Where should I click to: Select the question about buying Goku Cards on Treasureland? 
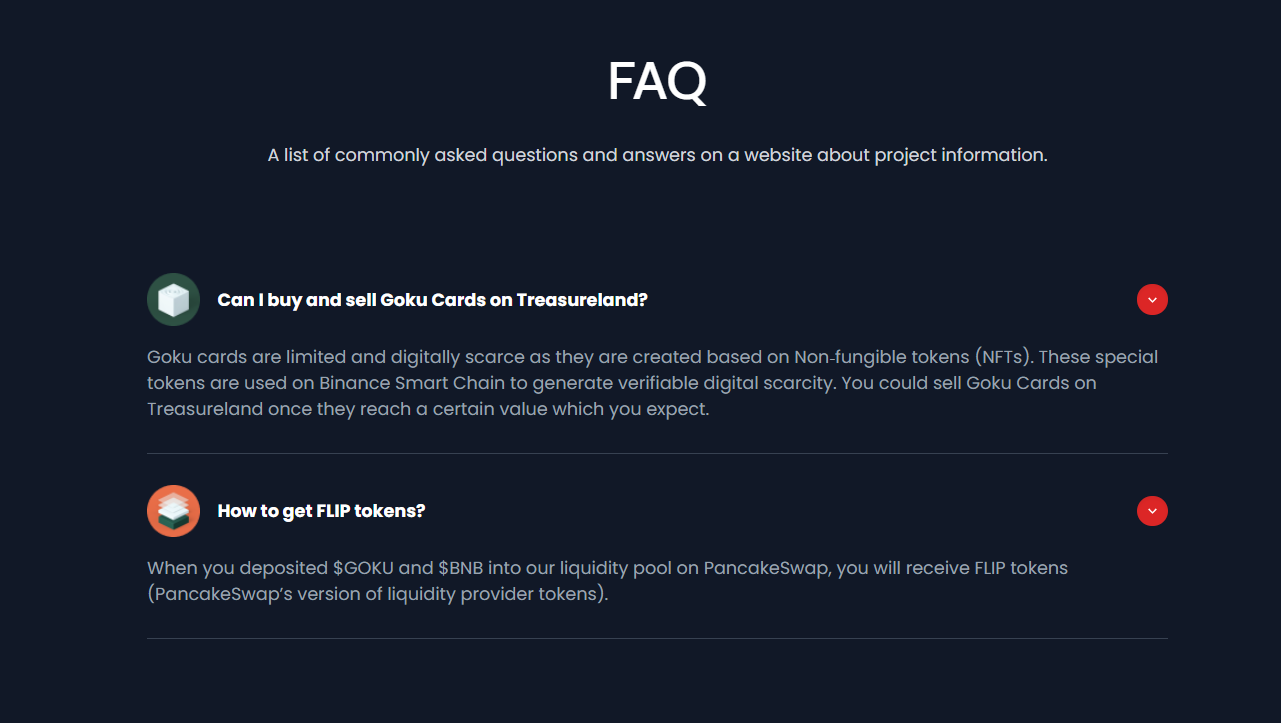[x=432, y=300]
